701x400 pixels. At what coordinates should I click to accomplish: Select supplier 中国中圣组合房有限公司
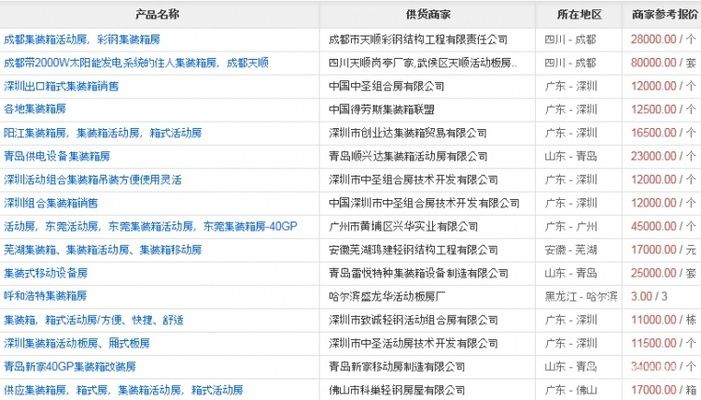coord(386,86)
